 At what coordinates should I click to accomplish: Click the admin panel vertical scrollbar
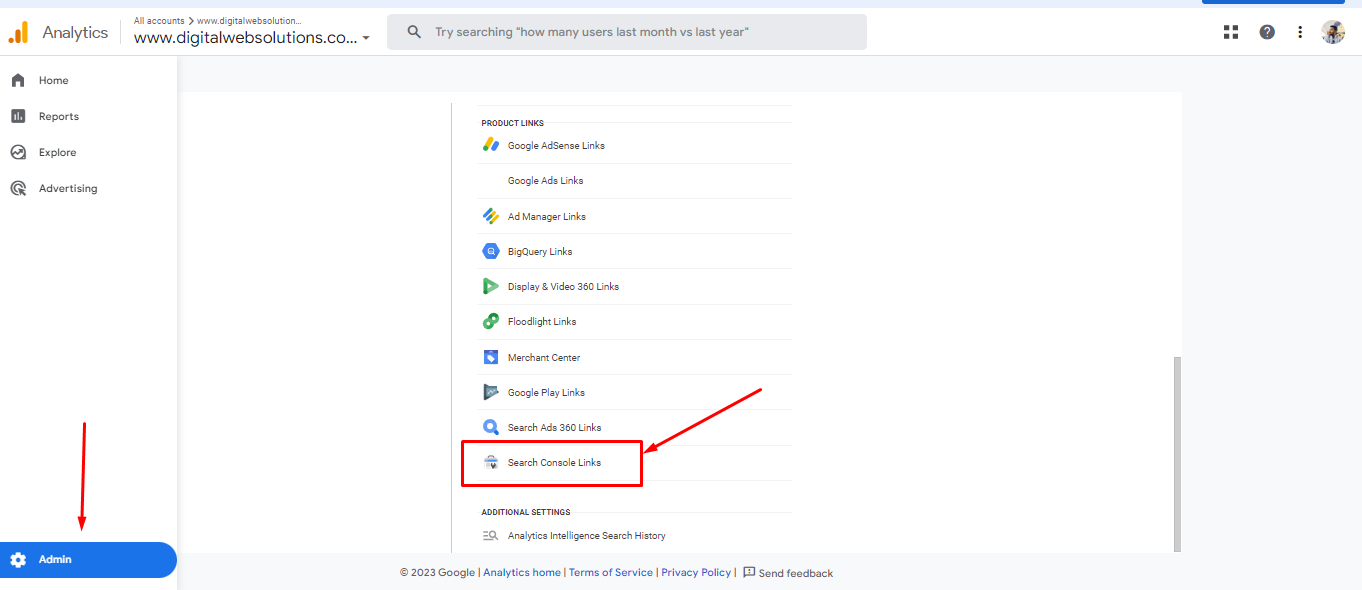coord(1177,454)
